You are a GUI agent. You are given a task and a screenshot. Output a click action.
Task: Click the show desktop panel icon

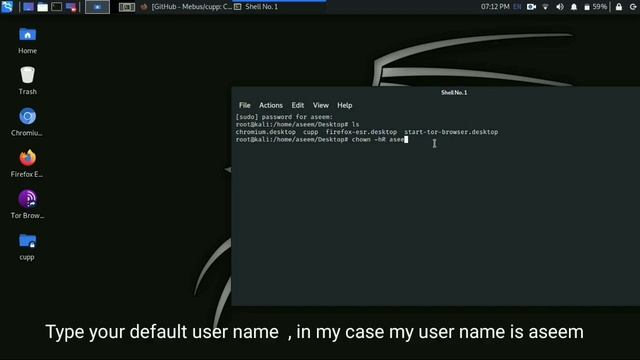(28, 7)
